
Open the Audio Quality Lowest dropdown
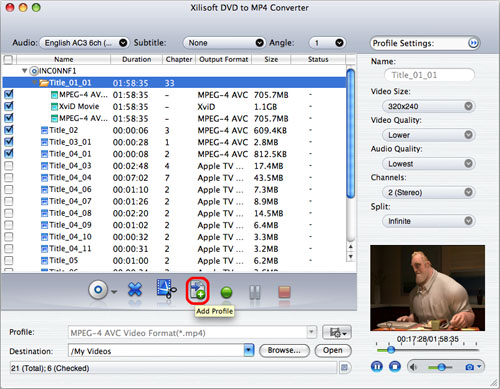click(x=428, y=164)
